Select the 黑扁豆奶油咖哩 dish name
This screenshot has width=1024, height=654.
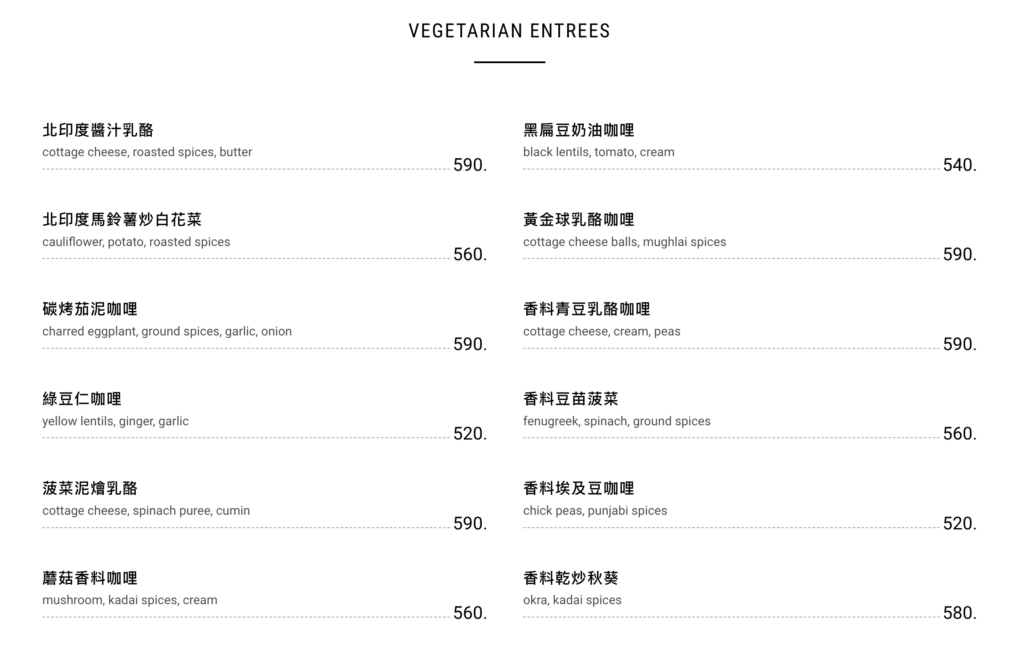(x=579, y=130)
